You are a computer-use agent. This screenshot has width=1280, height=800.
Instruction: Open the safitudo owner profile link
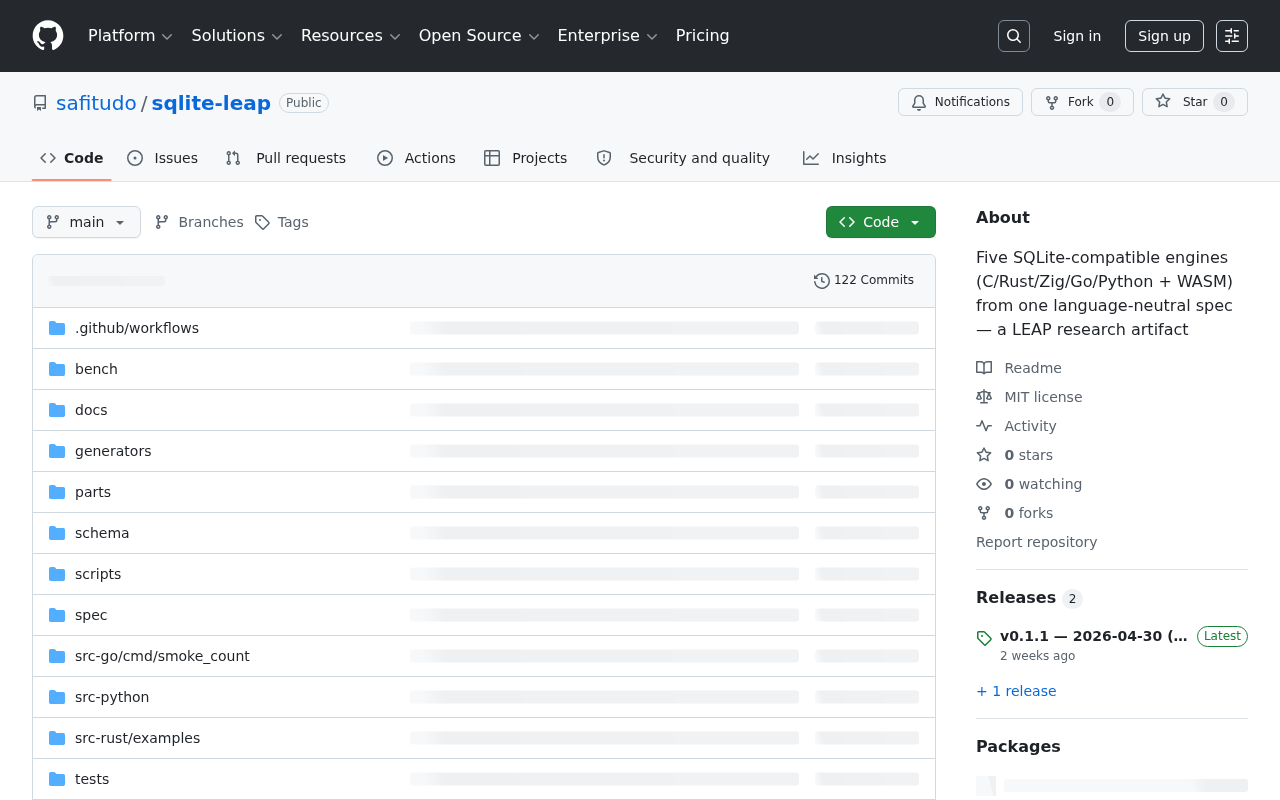96,103
